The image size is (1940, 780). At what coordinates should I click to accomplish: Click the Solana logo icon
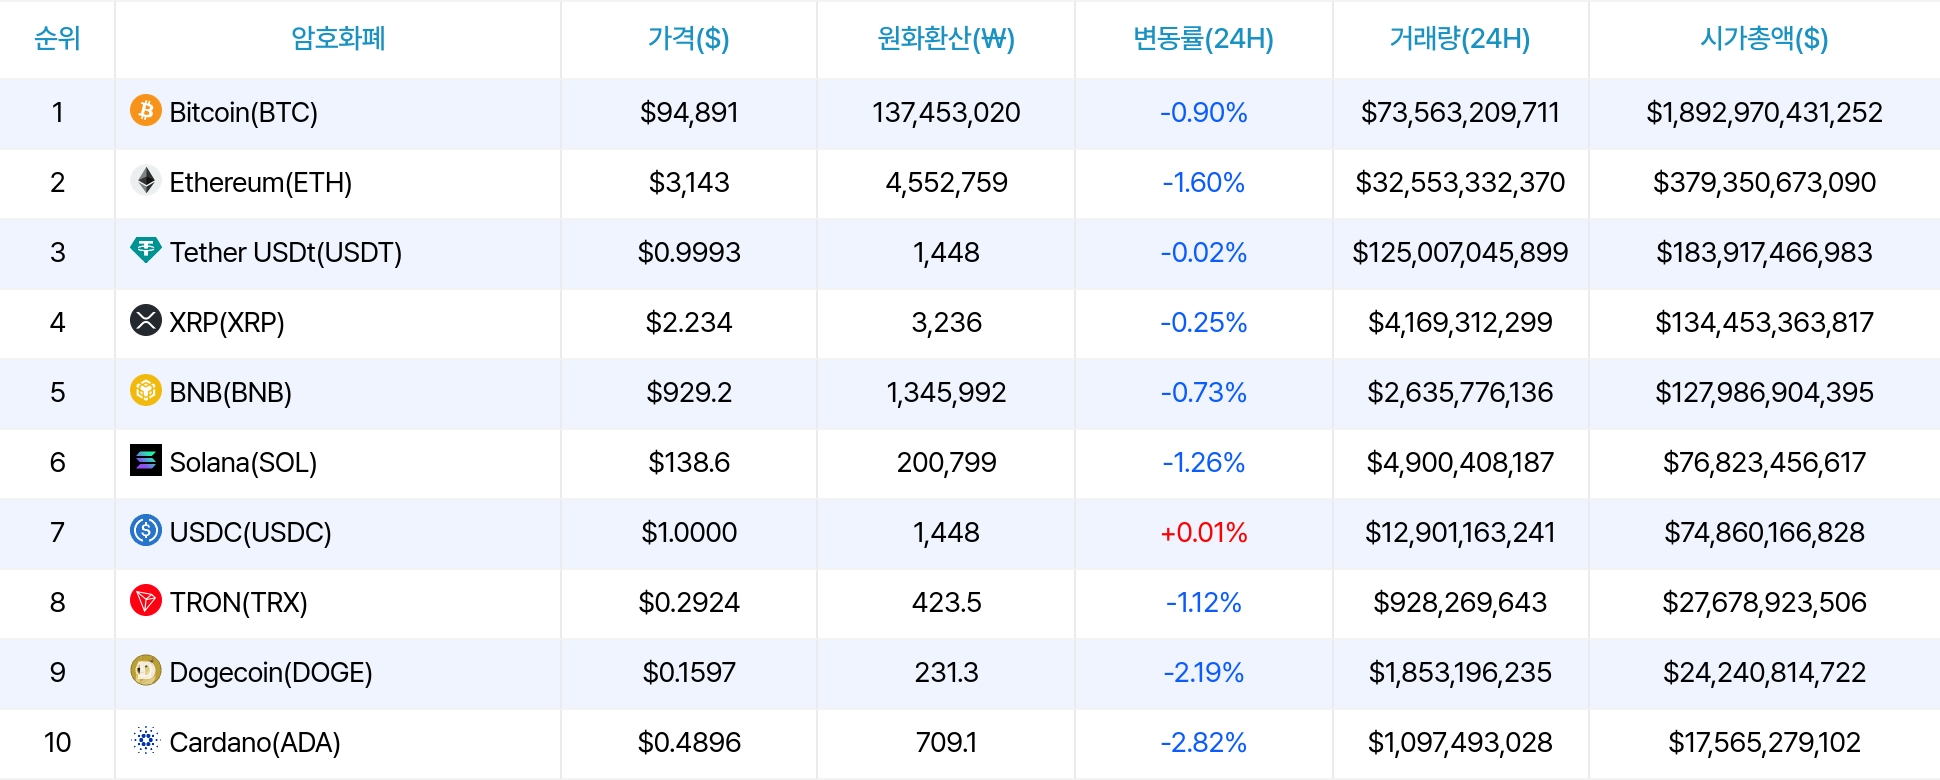(146, 460)
